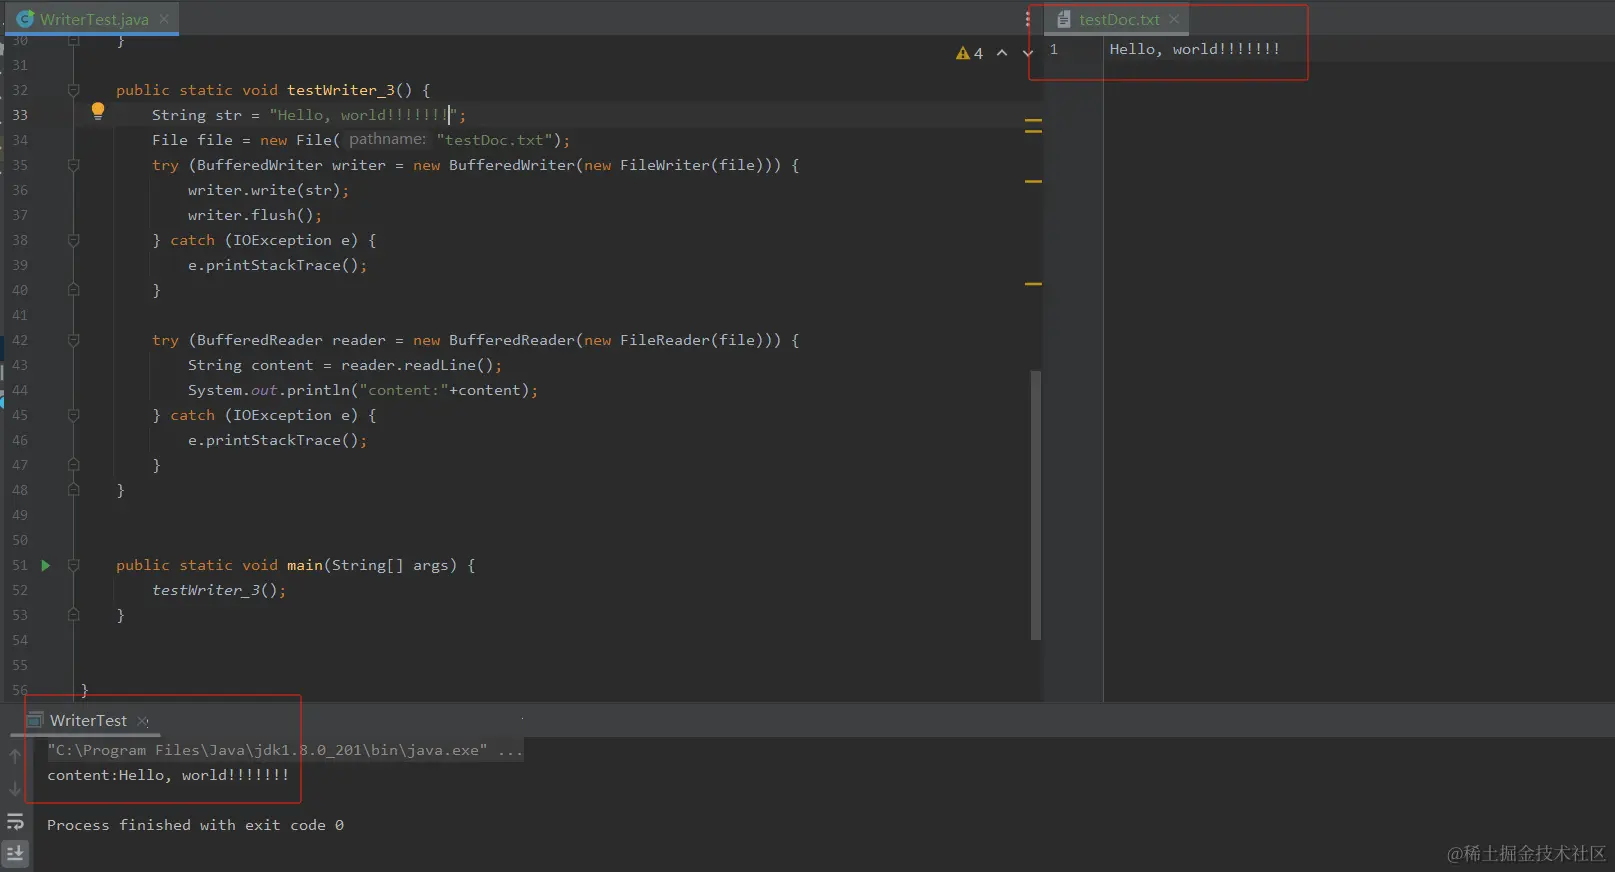Click the warning stripe marker near line 40
The height and width of the screenshot is (872, 1615).
pos(1033,284)
